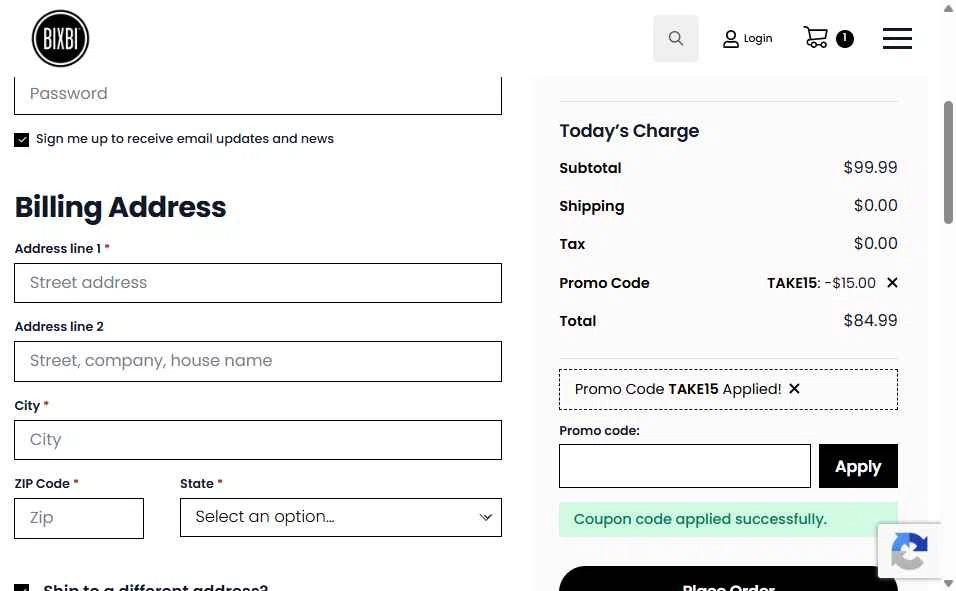Click the BIXBI logo
Screen dimensions: 956x591
[60, 38]
